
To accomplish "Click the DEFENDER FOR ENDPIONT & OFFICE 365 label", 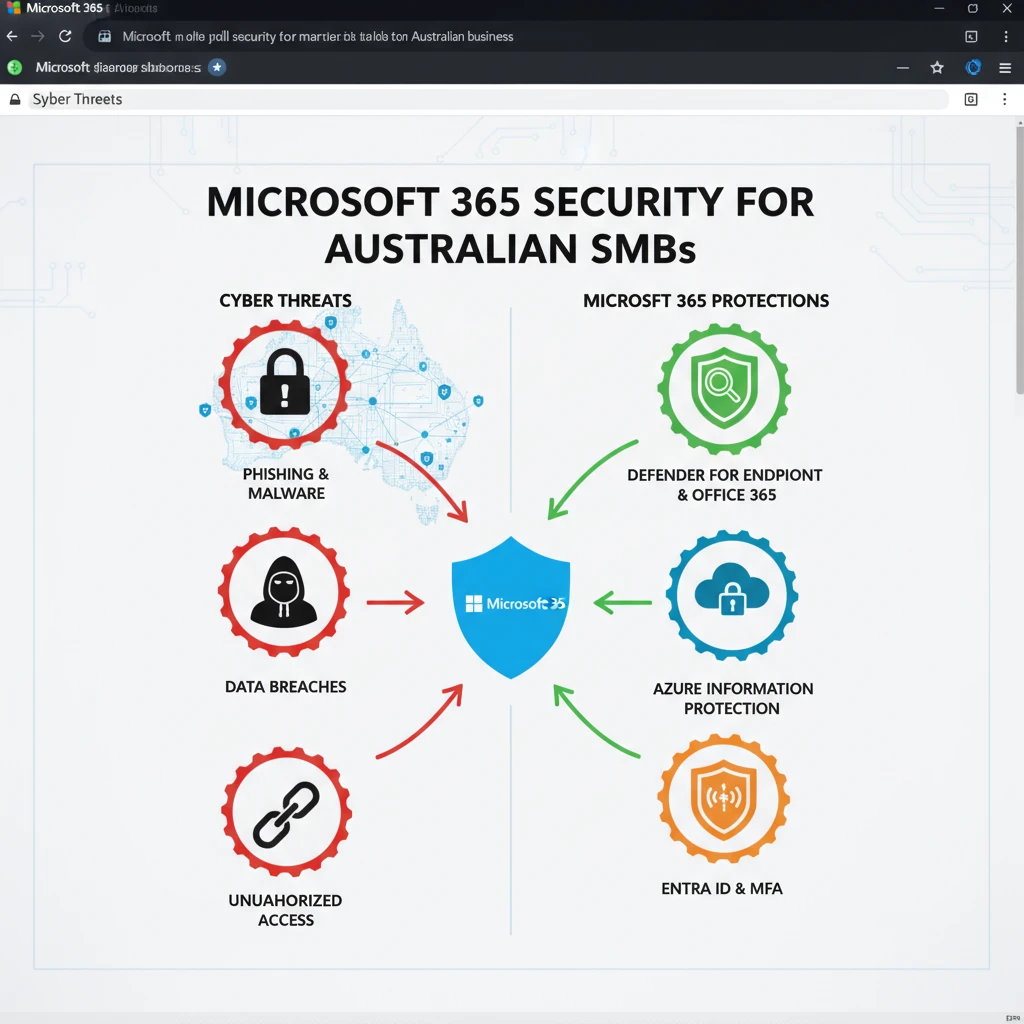I will pos(725,485).
